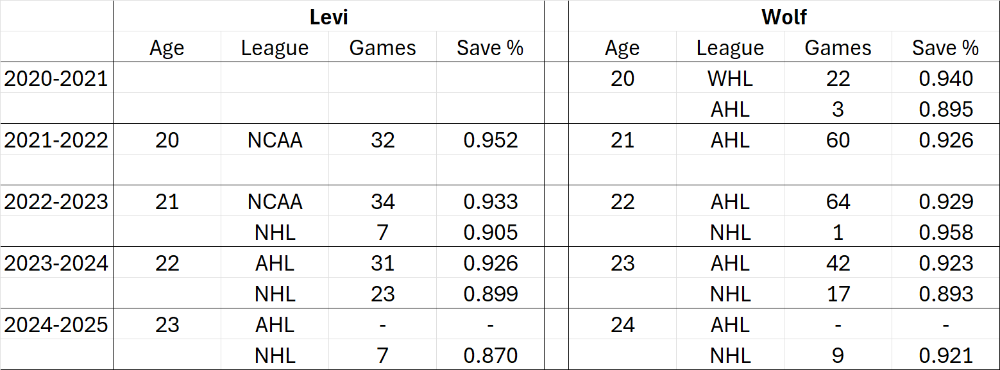Image resolution: width=1000 pixels, height=370 pixels.
Task: Click the 2024-2025 season row label
Action: point(57,324)
